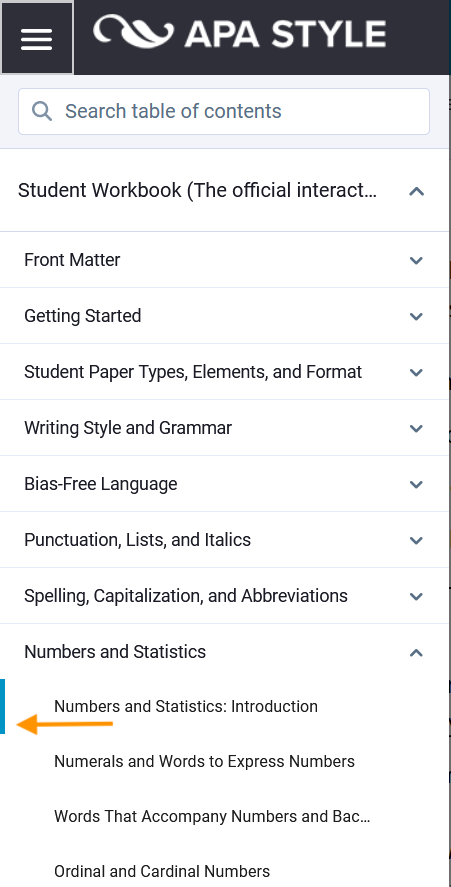
Task: Click the search magnifier icon
Action: pos(42,111)
